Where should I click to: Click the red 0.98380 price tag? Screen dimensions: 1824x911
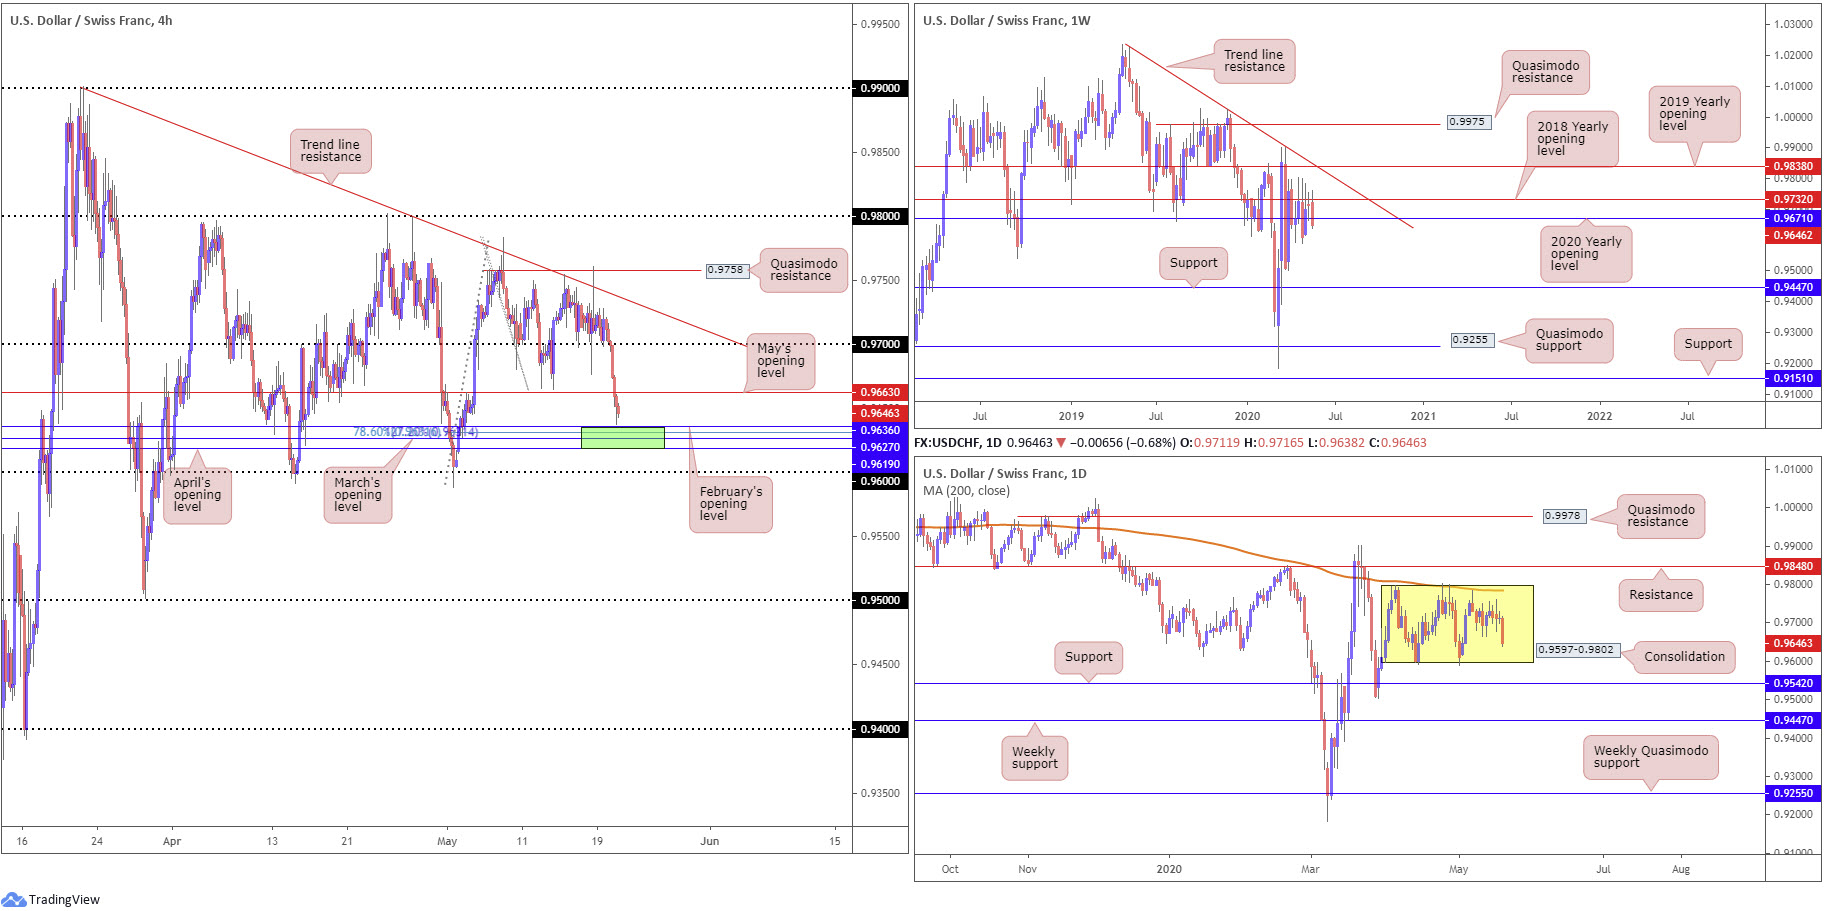[1793, 166]
